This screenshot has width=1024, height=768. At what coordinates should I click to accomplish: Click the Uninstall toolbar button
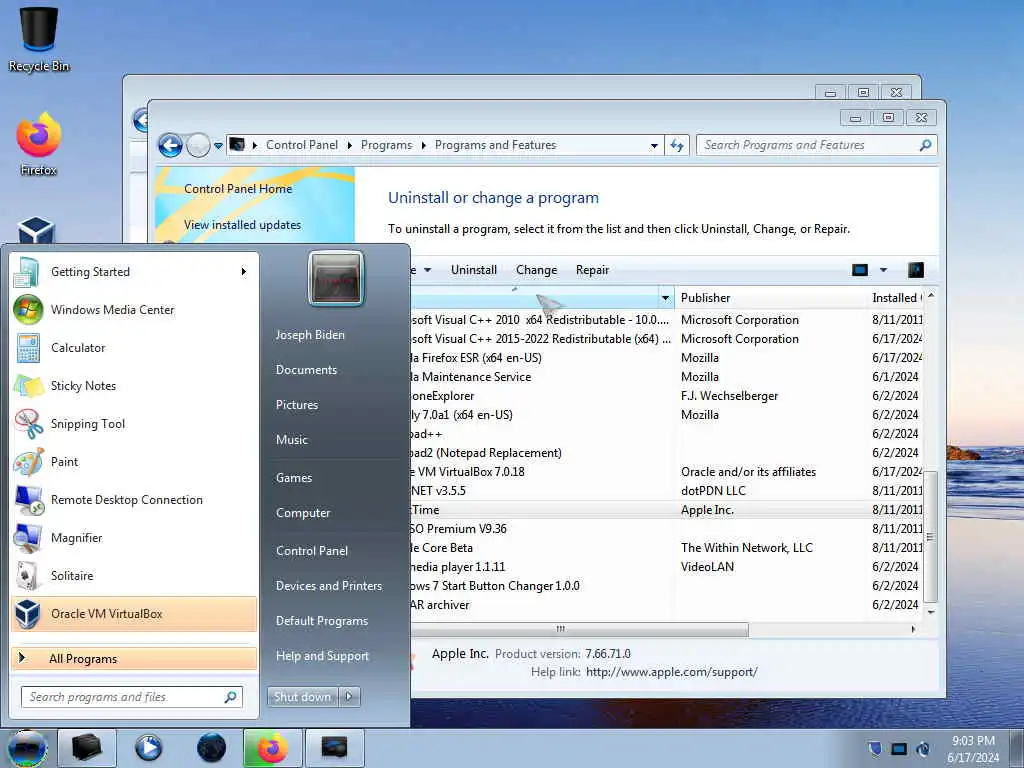(473, 270)
